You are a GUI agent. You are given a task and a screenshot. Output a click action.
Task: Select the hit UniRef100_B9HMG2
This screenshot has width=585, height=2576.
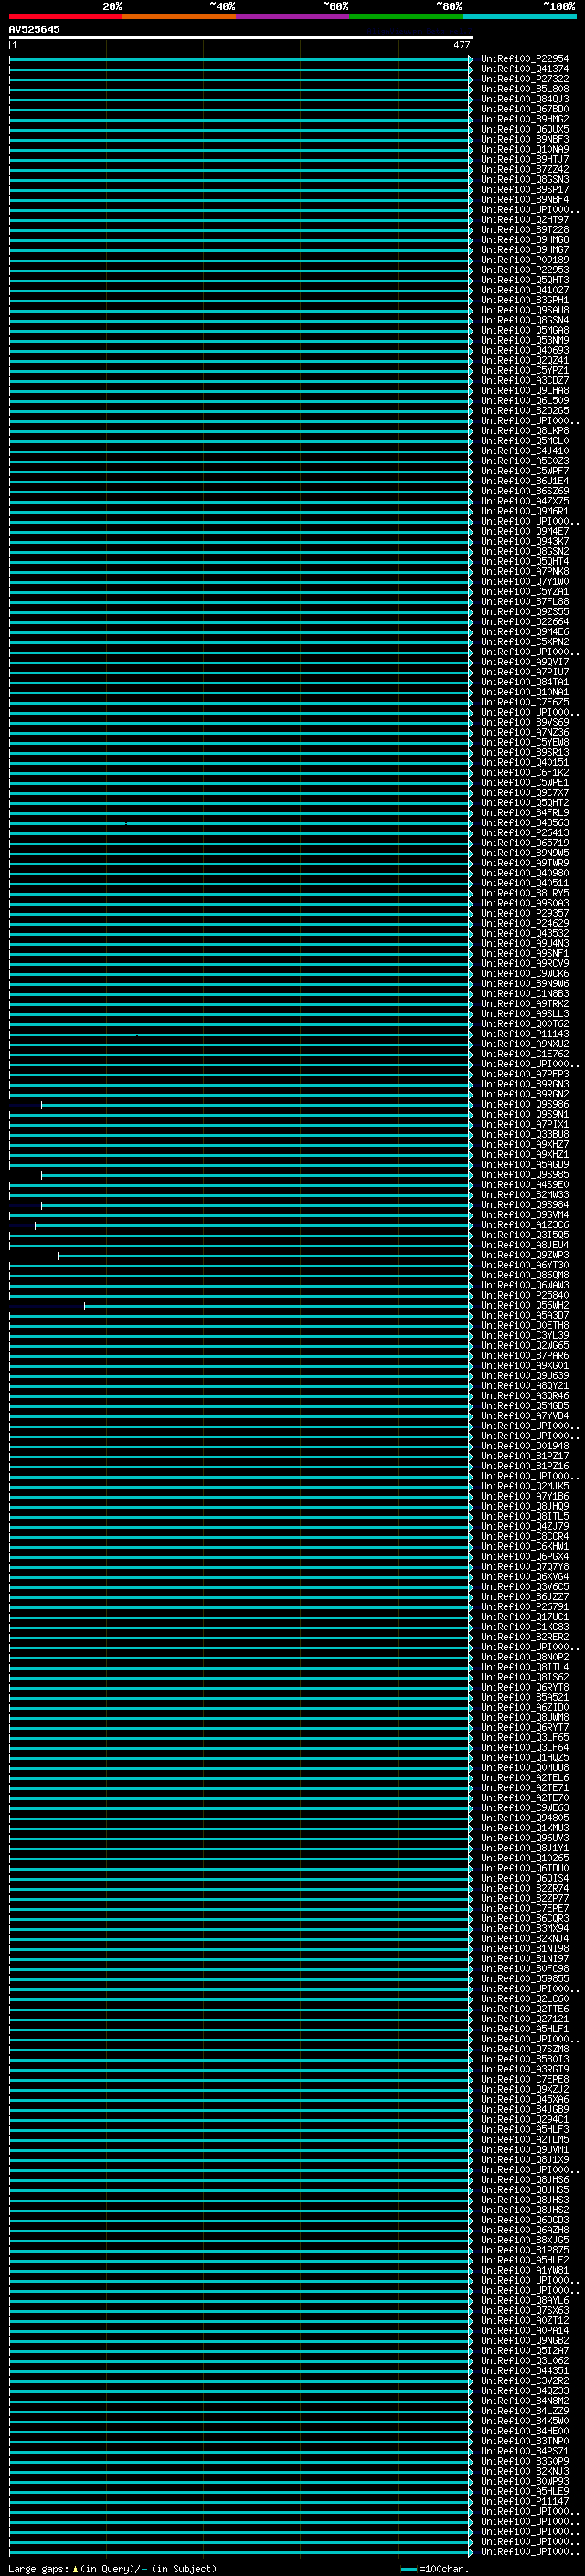pos(524,119)
